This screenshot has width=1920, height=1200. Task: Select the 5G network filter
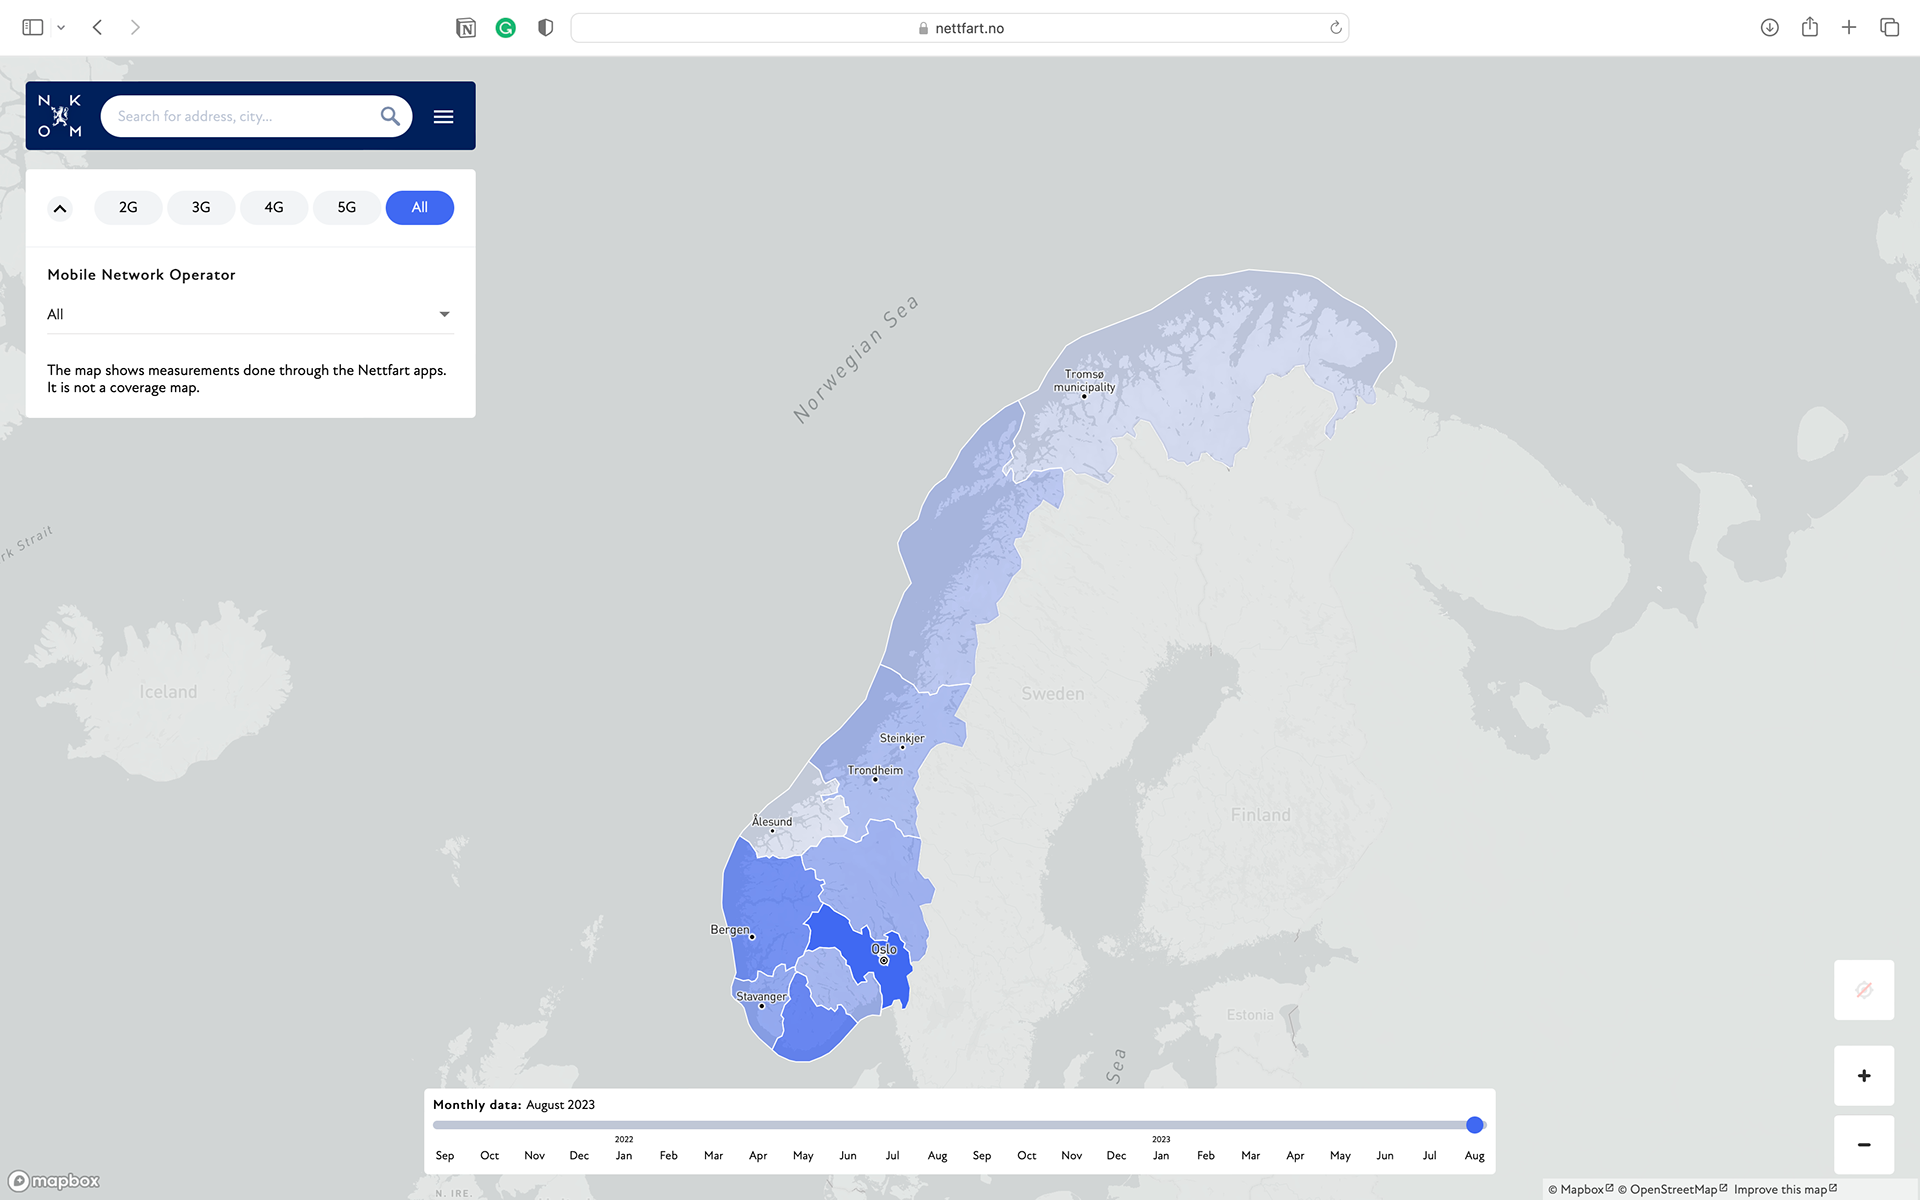point(346,207)
